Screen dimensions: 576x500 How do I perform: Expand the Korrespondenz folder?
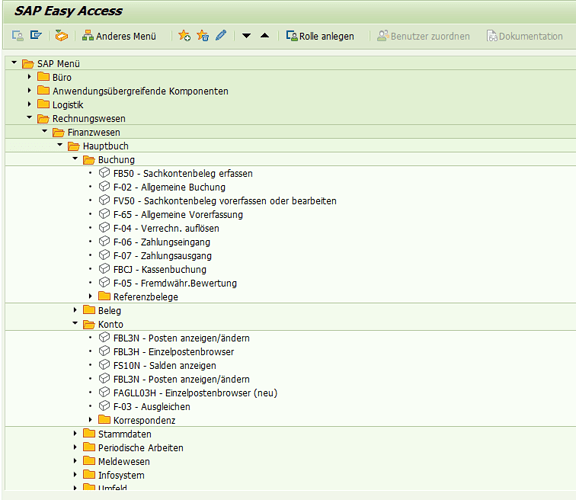[x=90, y=420]
